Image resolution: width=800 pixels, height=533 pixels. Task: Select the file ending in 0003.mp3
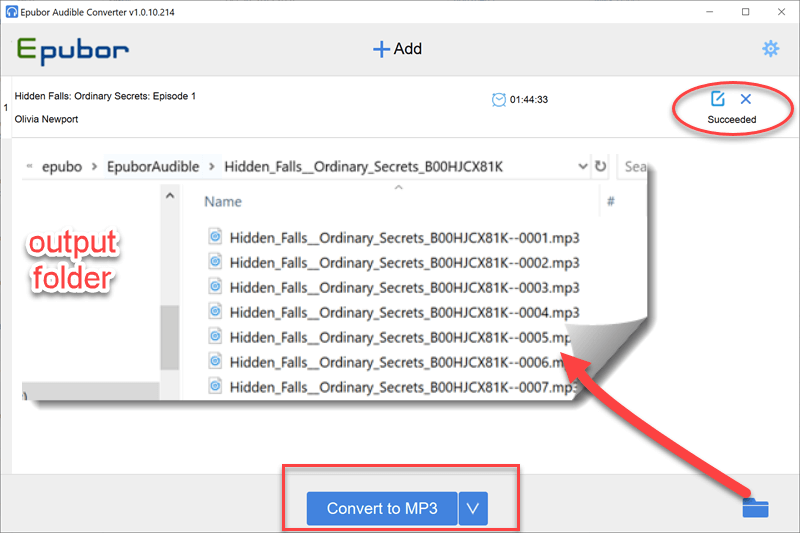coord(405,288)
